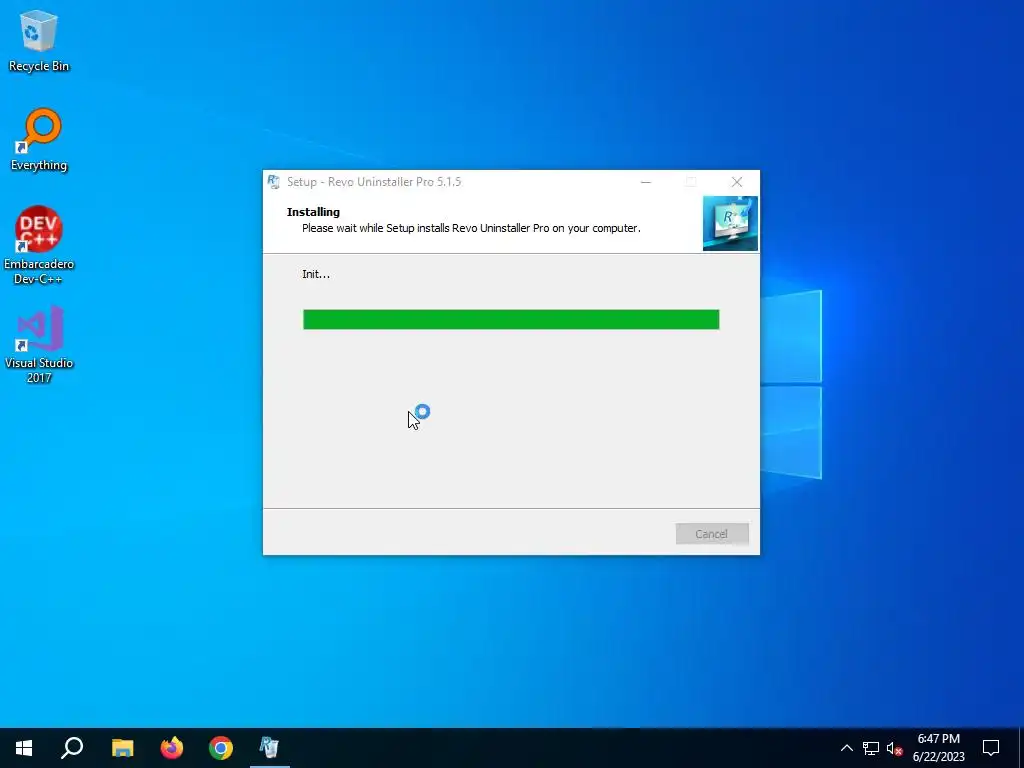Open the notification center icon

coord(991,748)
